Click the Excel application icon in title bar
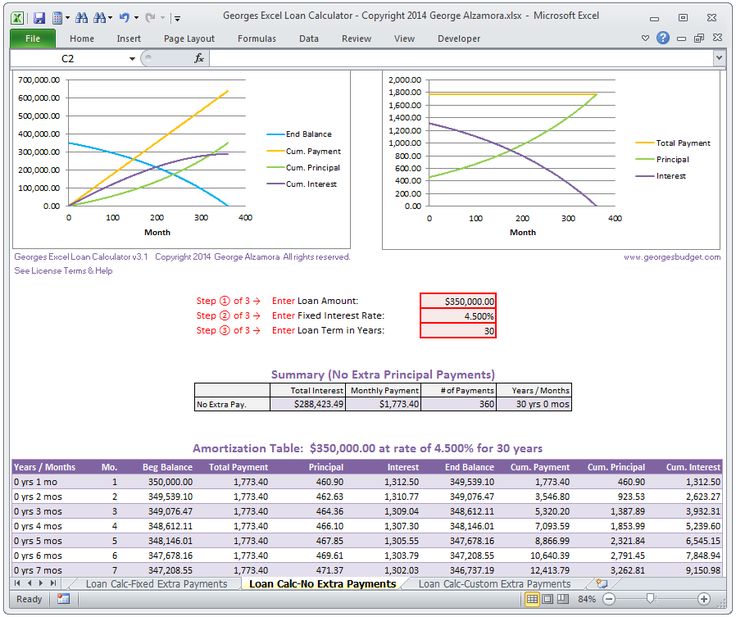The image size is (736, 617). (x=17, y=18)
